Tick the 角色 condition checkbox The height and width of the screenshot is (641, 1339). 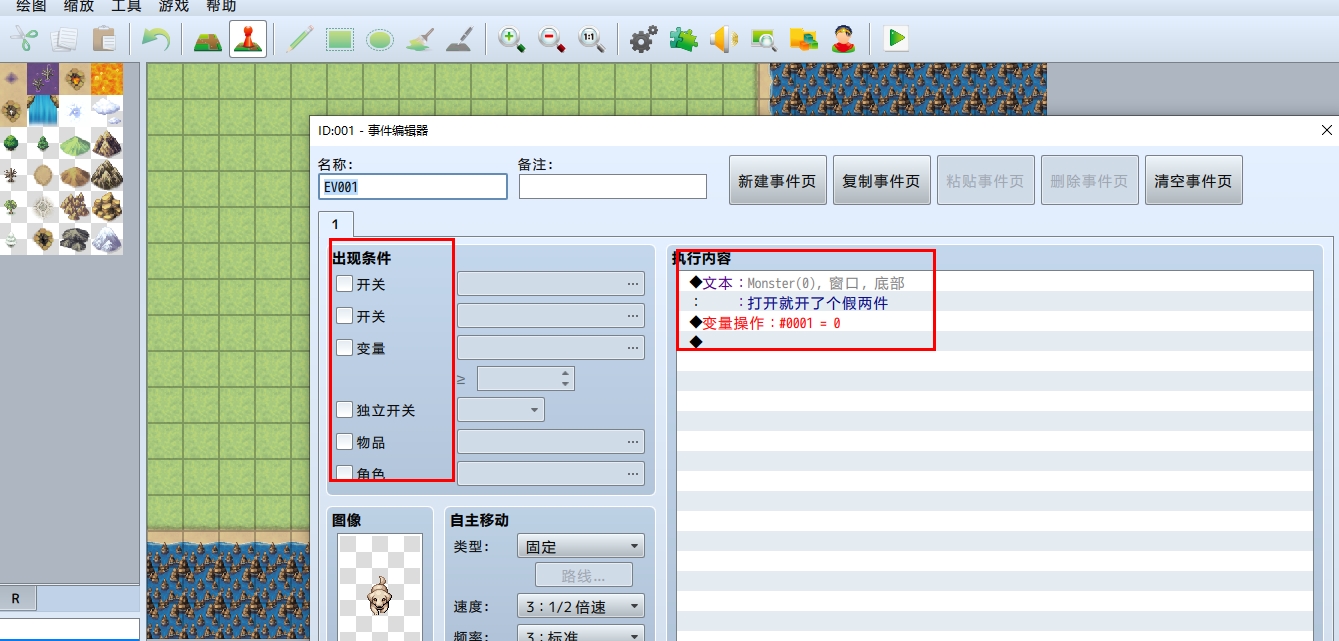(x=344, y=473)
